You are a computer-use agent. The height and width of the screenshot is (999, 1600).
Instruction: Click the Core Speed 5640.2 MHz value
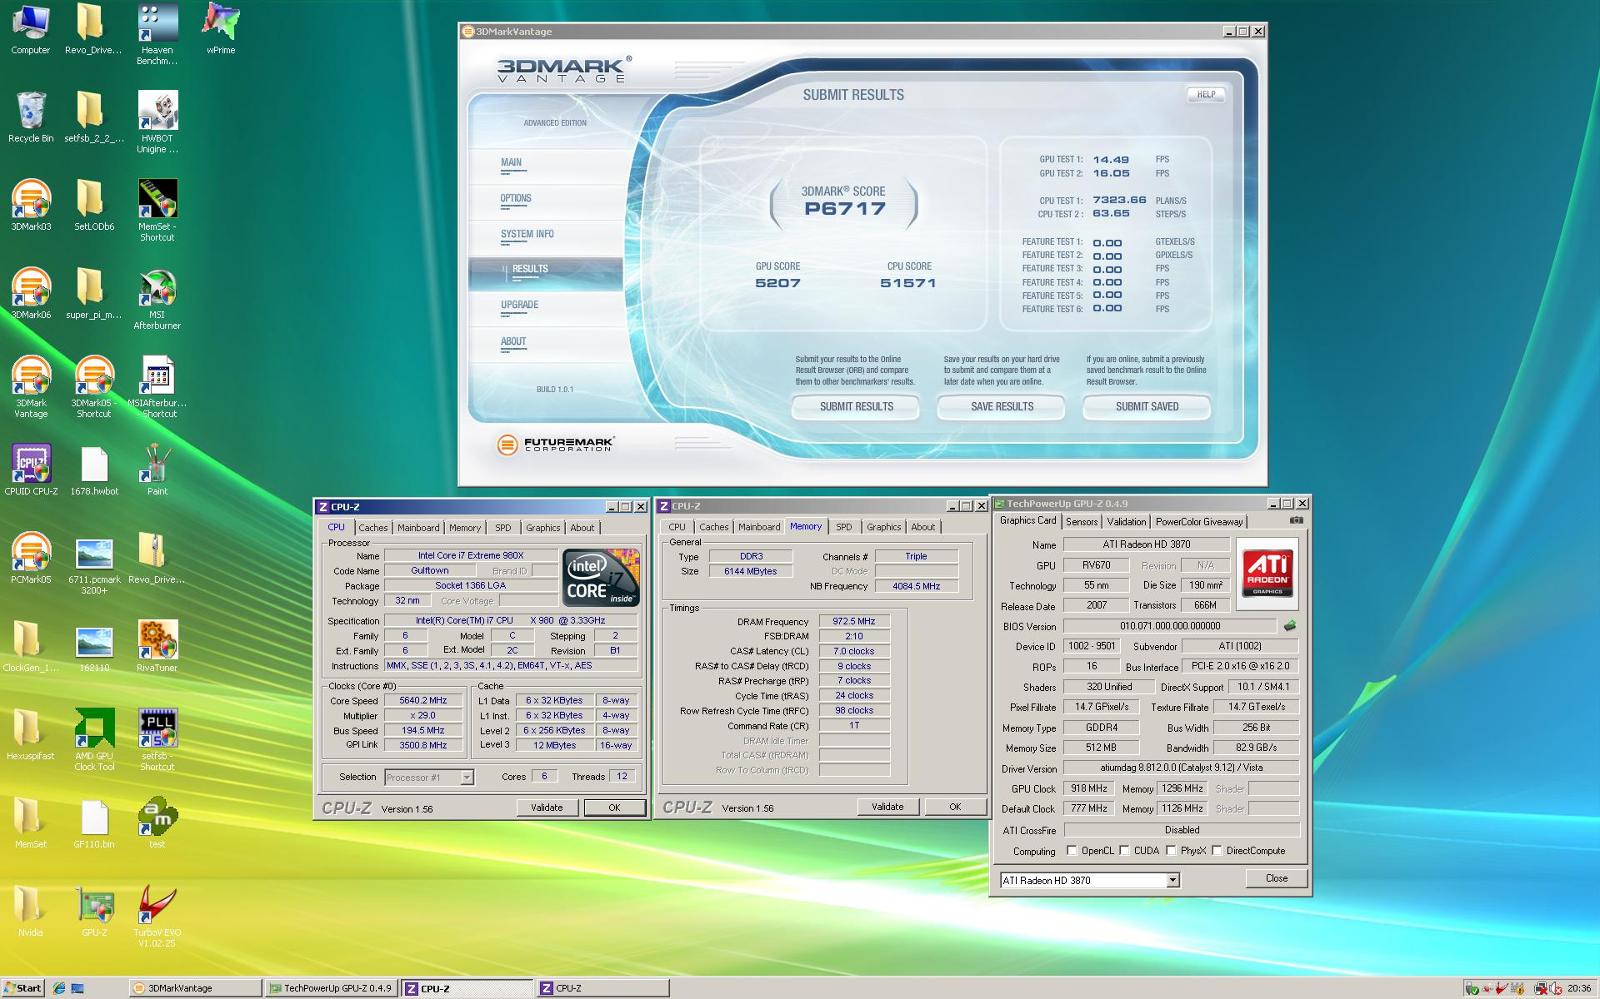(x=423, y=701)
